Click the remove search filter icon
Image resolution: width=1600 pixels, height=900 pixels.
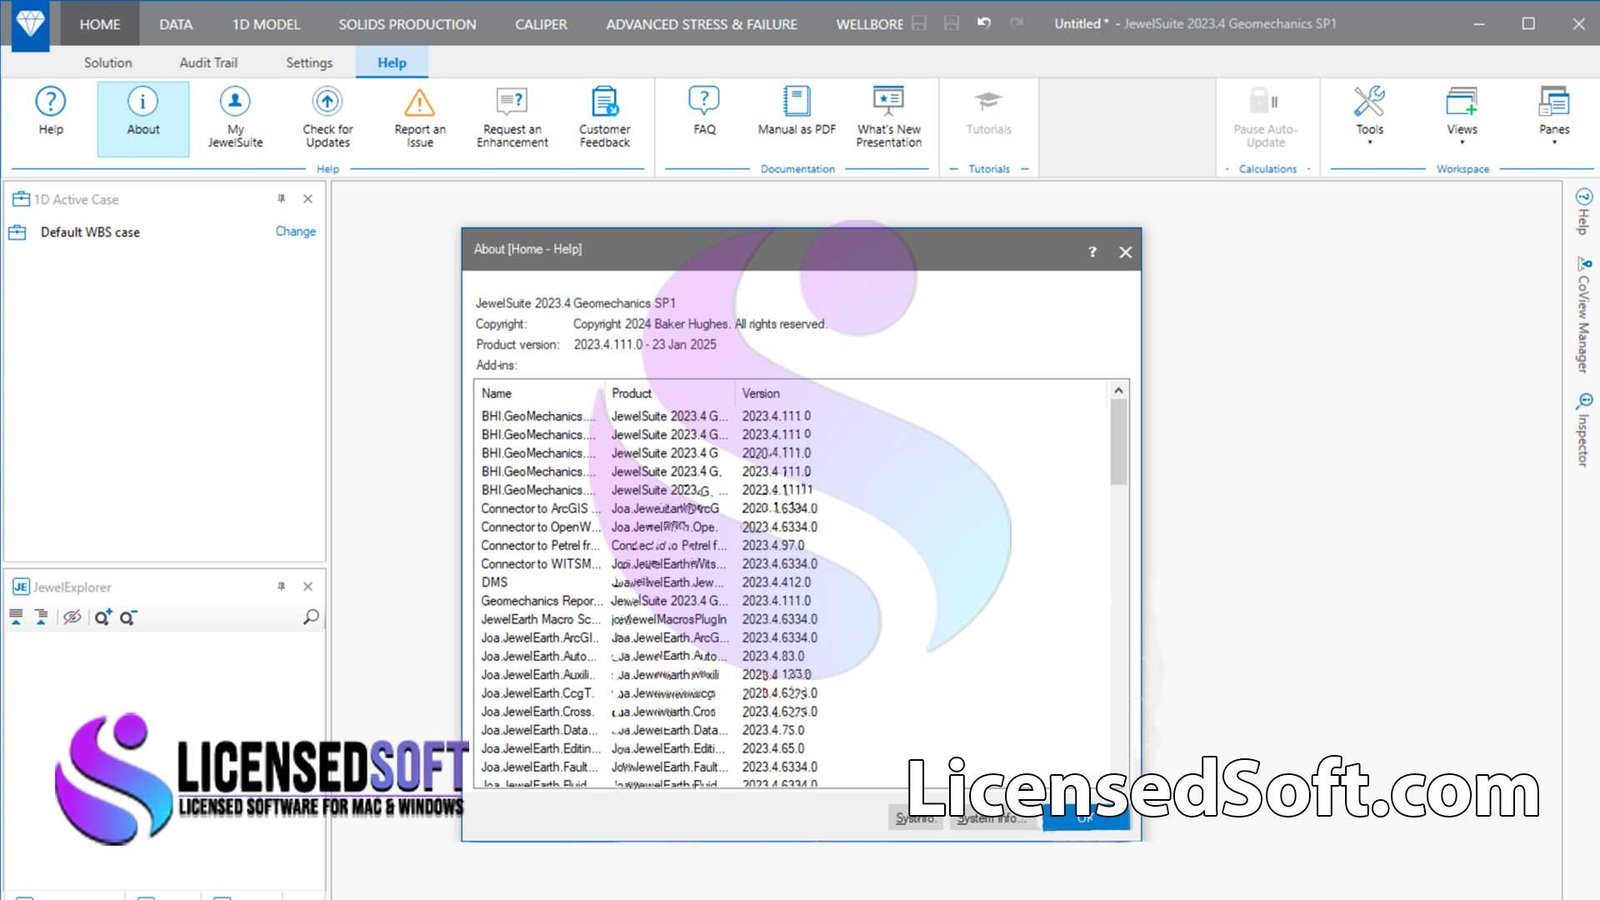click(x=128, y=617)
